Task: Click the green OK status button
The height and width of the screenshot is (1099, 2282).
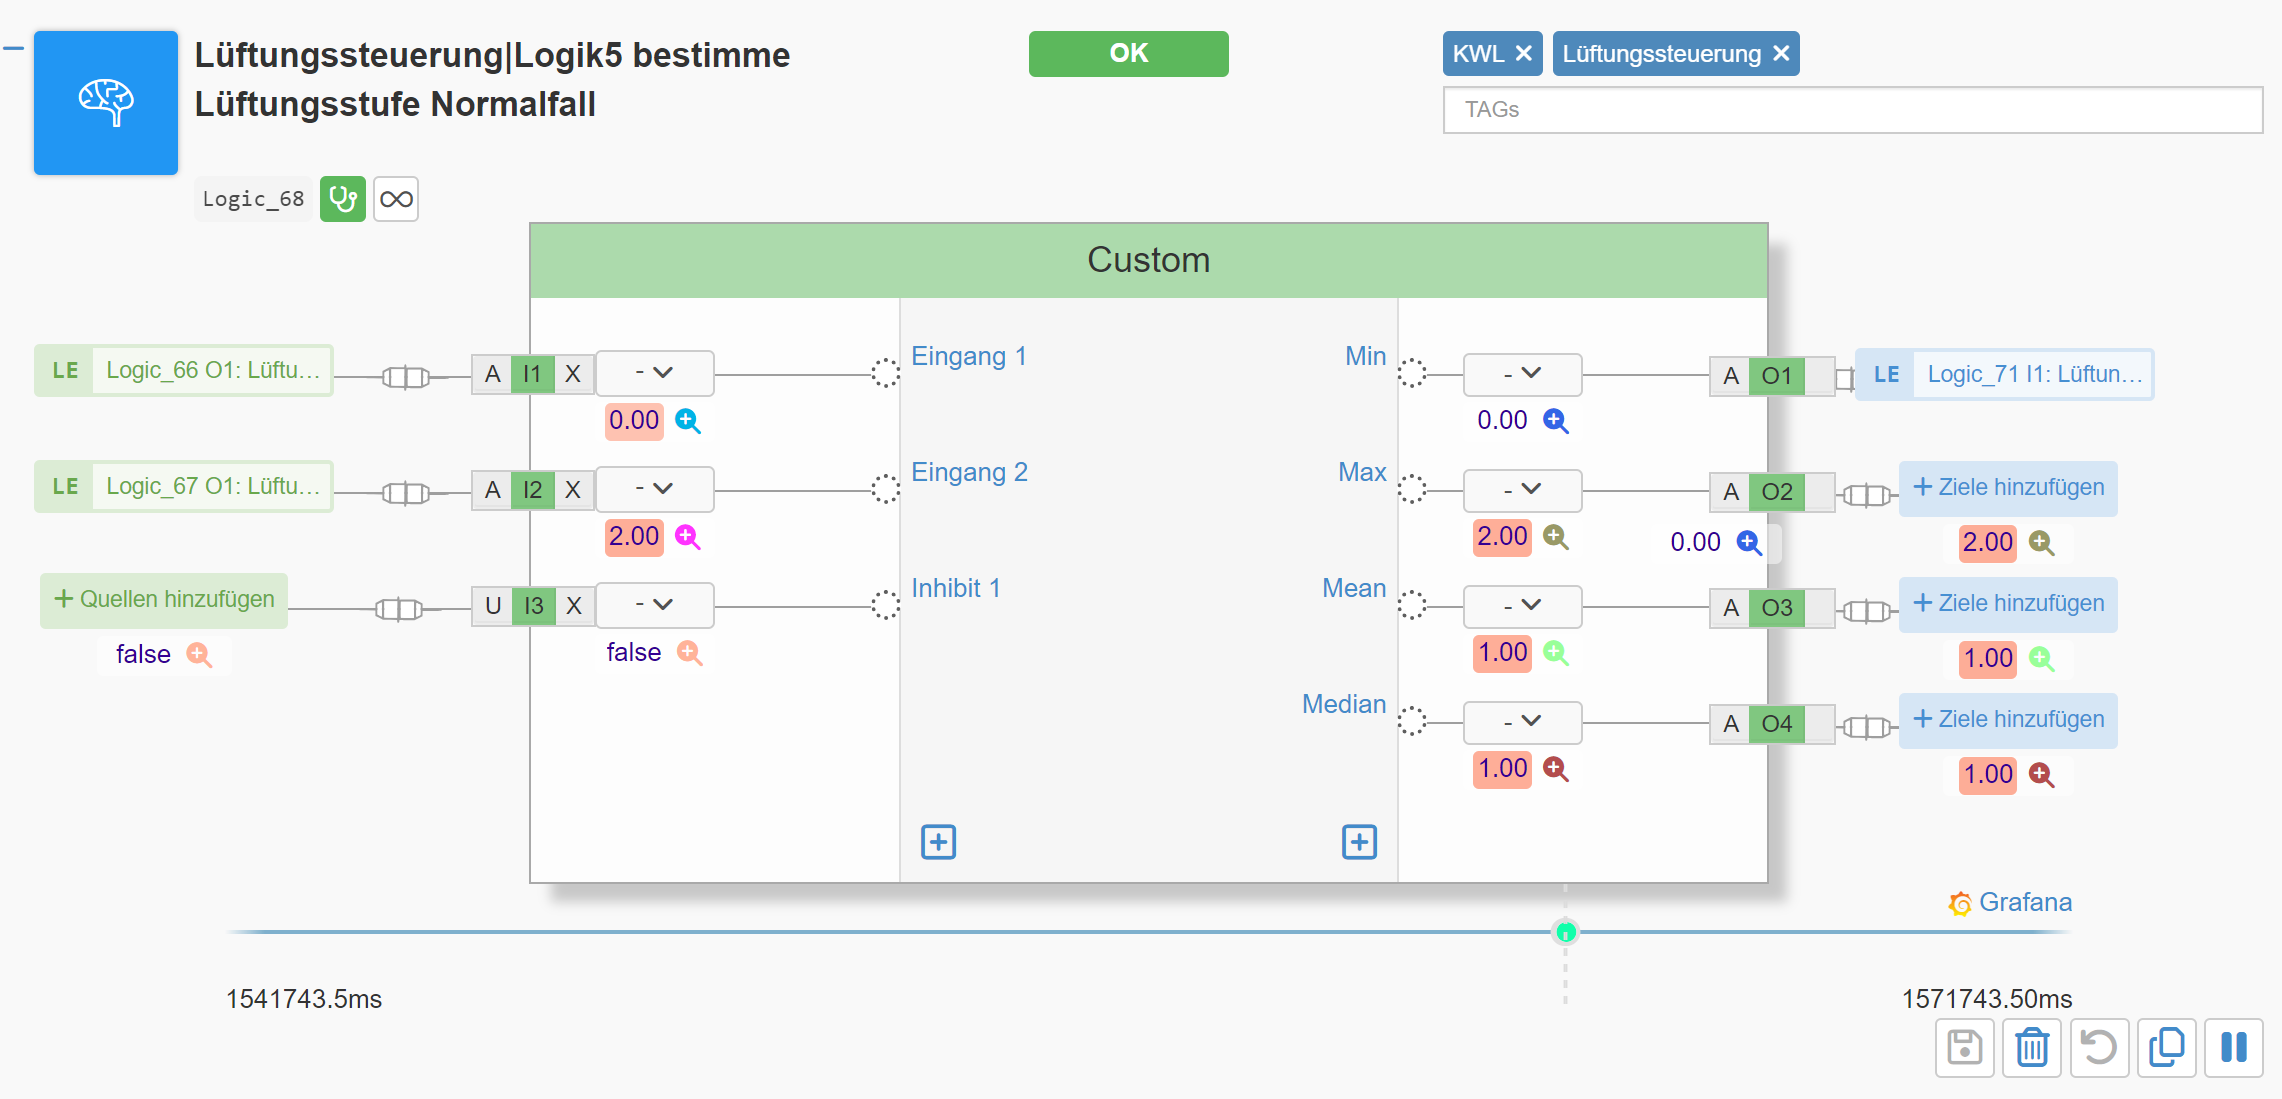Action: 1129,54
